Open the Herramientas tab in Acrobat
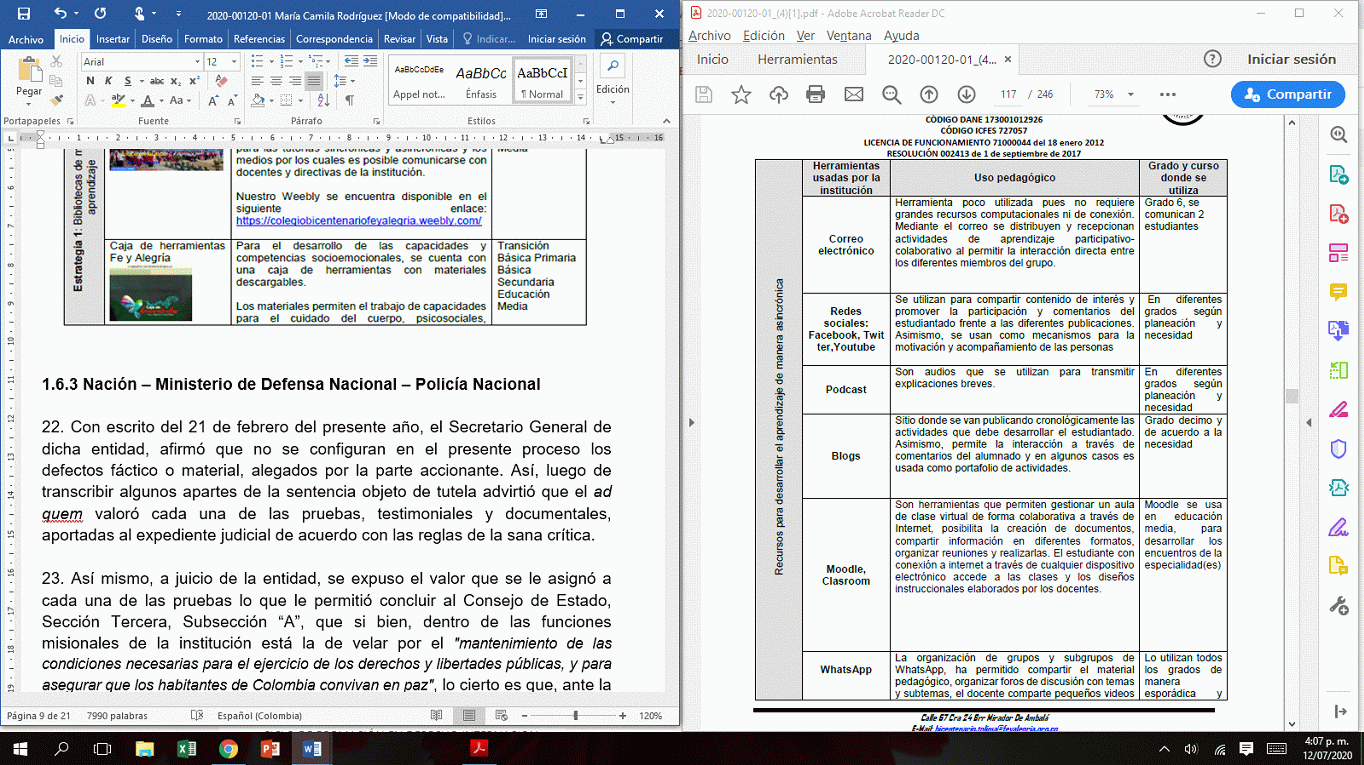 797,59
